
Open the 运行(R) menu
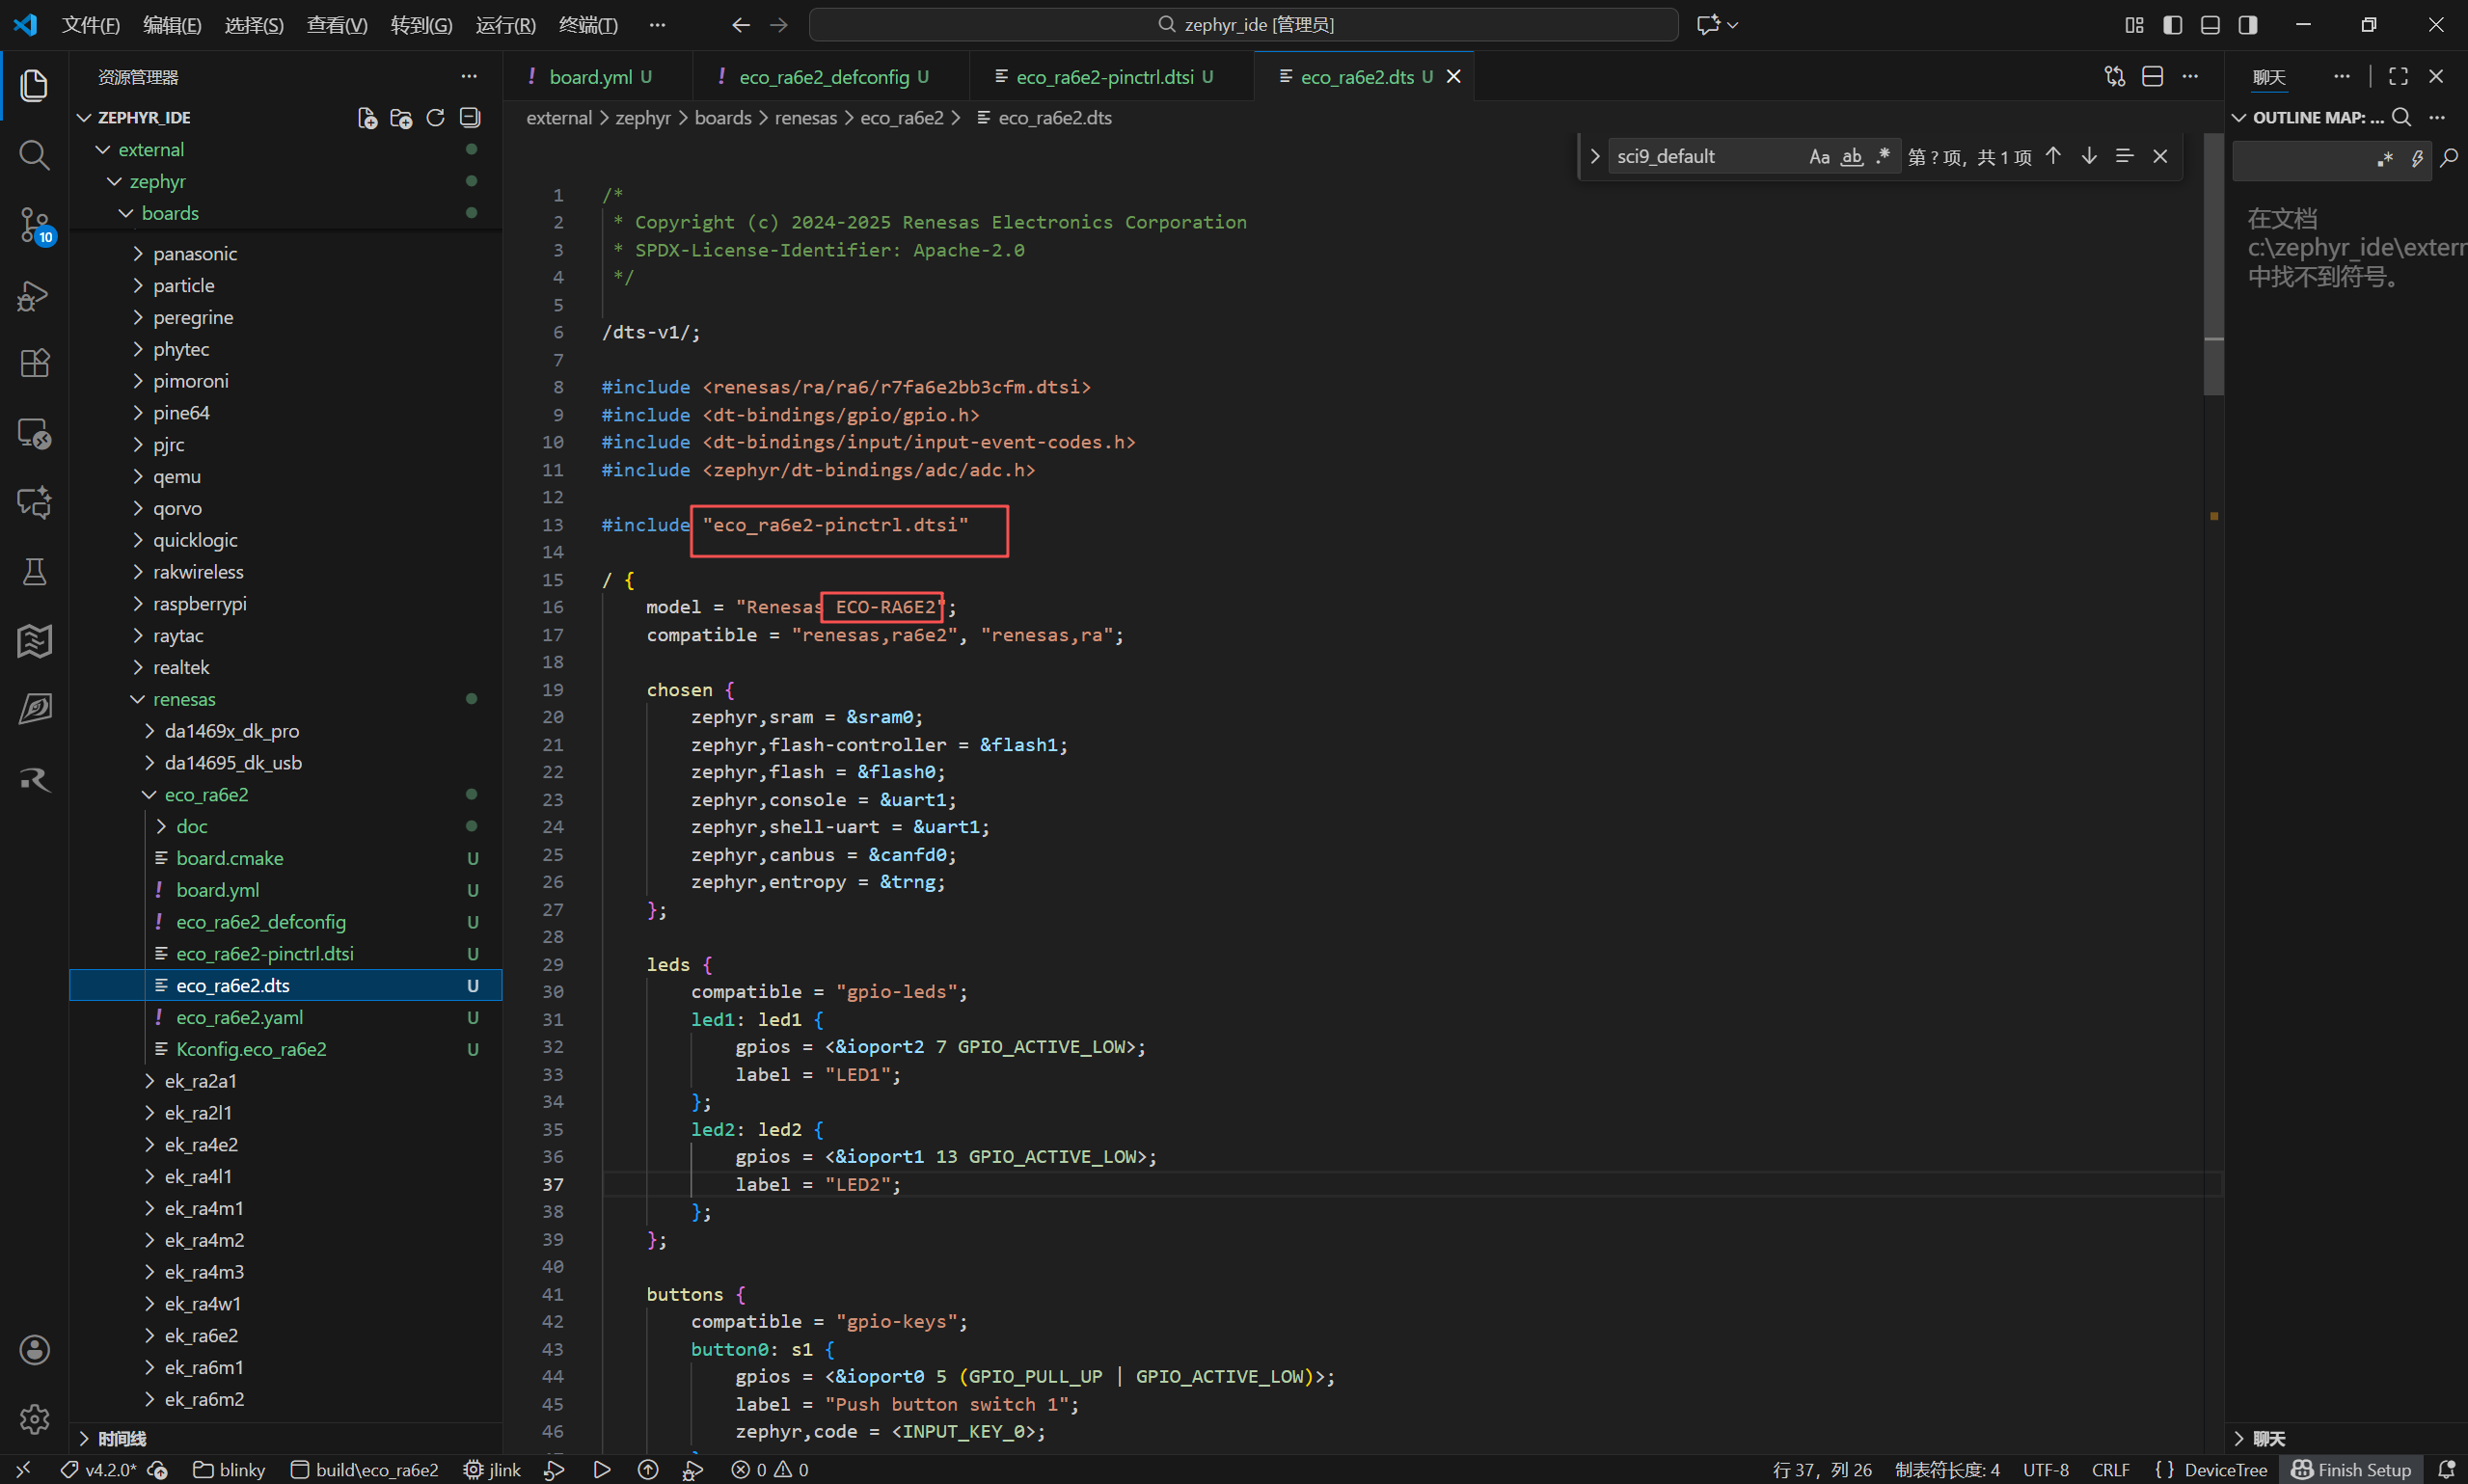coord(506,25)
